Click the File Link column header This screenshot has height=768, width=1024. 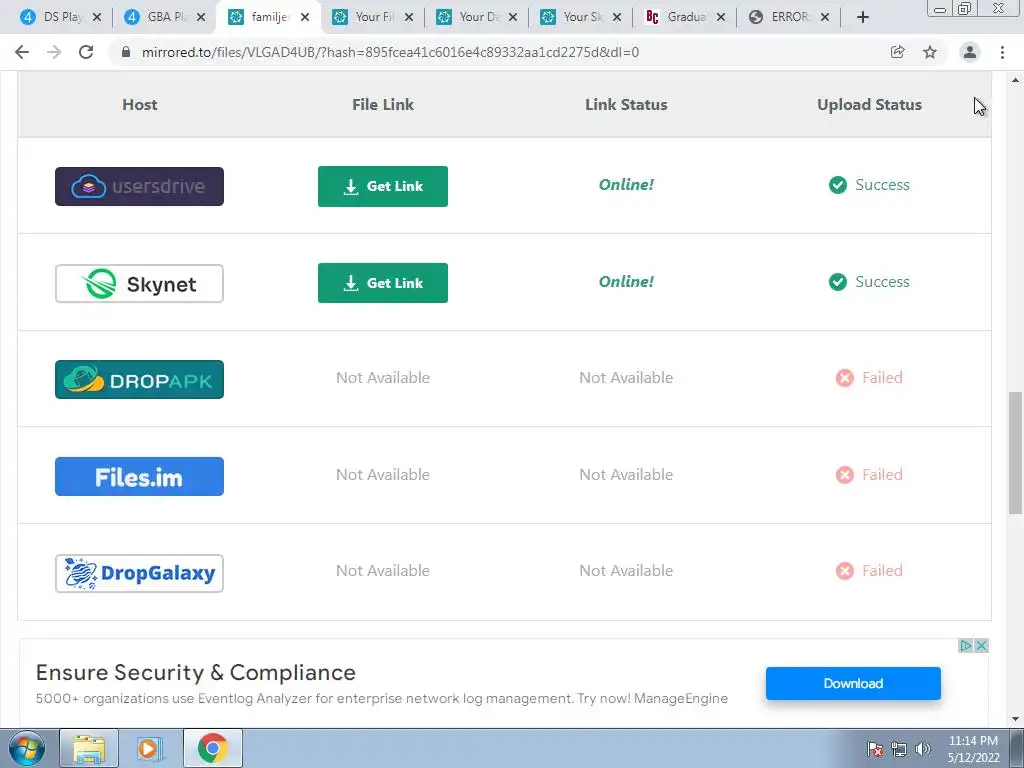pyautogui.click(x=383, y=104)
